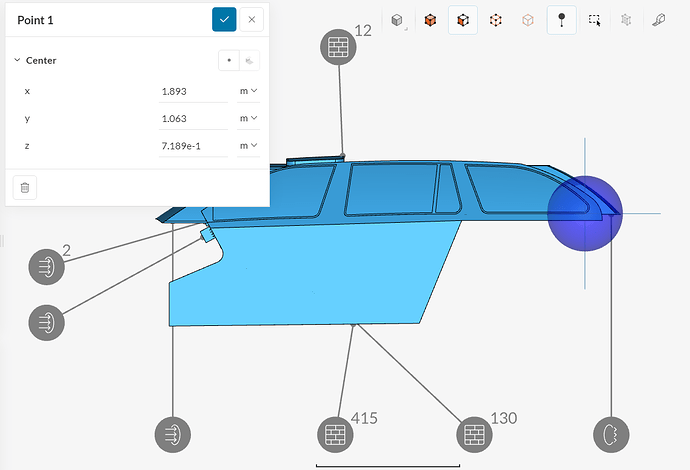Switch to transparent render mode

click(528, 20)
